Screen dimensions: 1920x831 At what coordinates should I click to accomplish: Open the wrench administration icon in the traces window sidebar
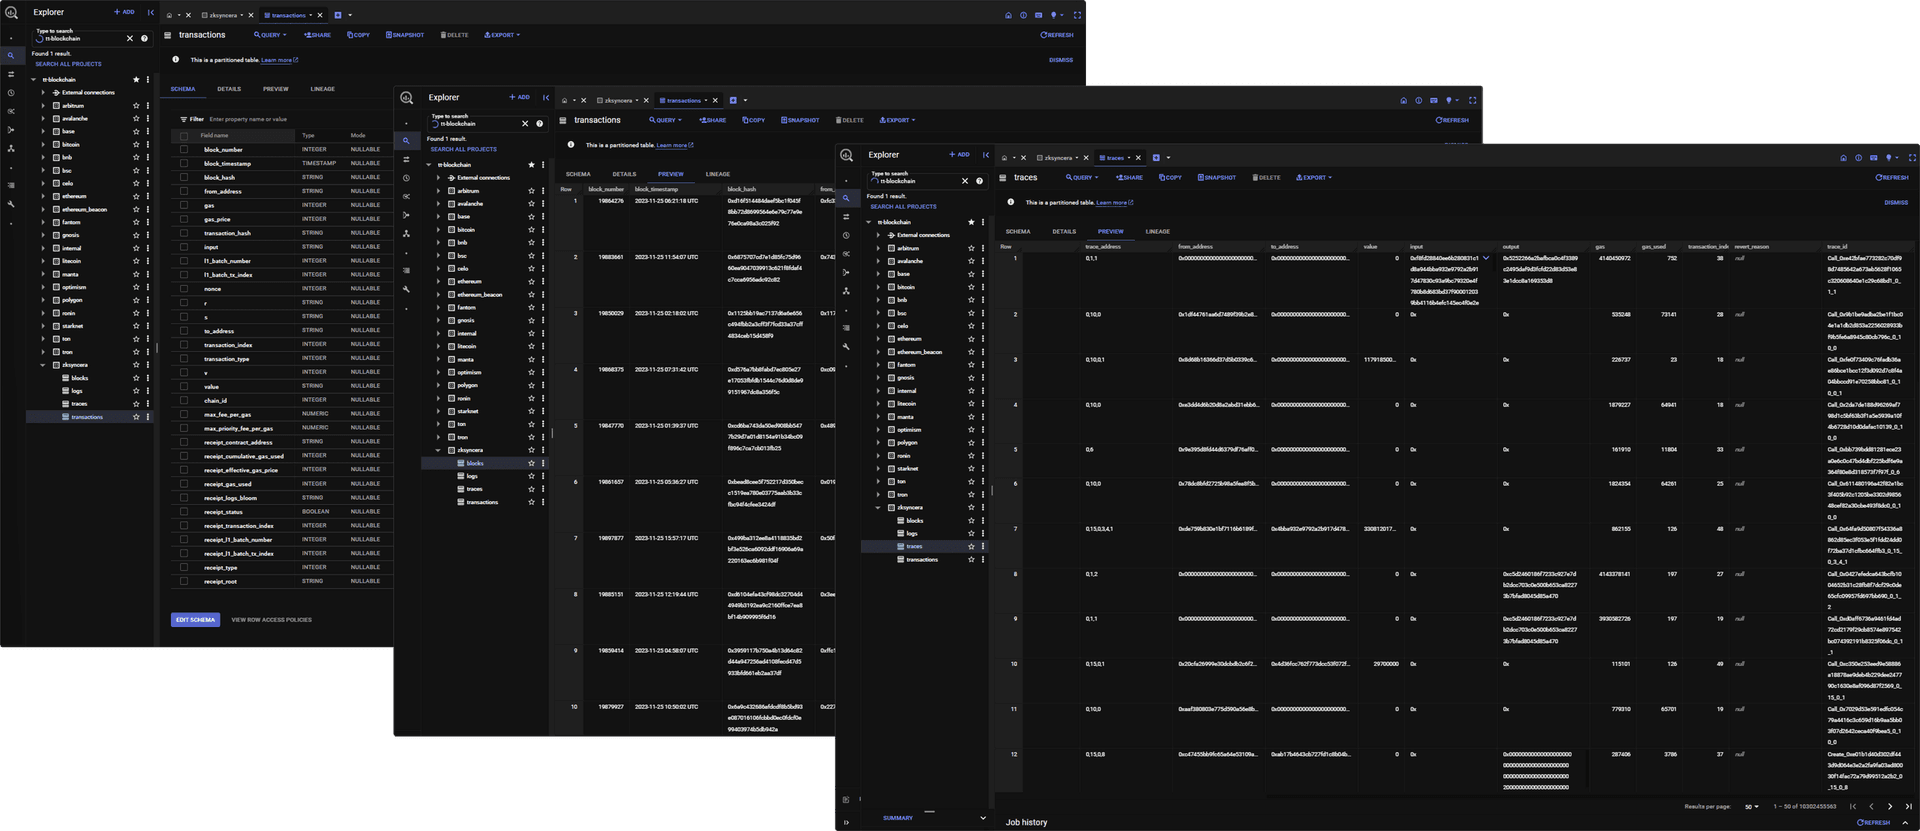(846, 346)
